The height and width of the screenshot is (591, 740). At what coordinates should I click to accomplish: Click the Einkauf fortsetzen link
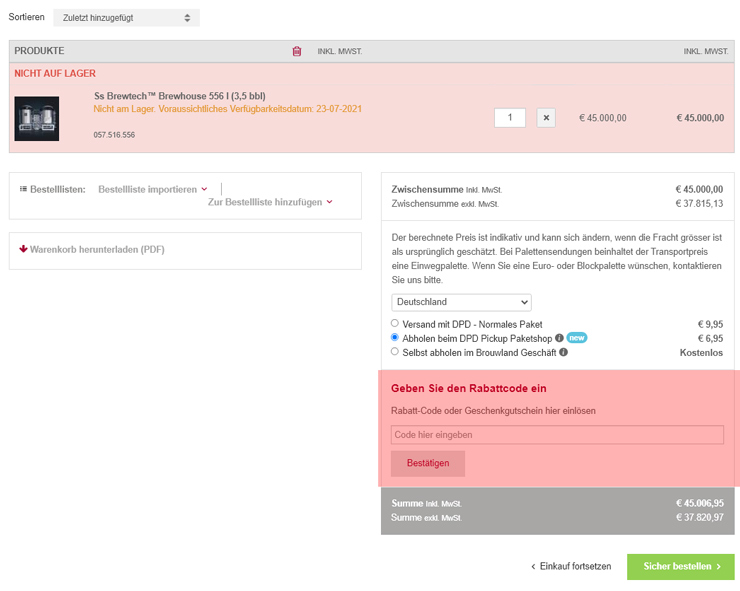coord(571,566)
